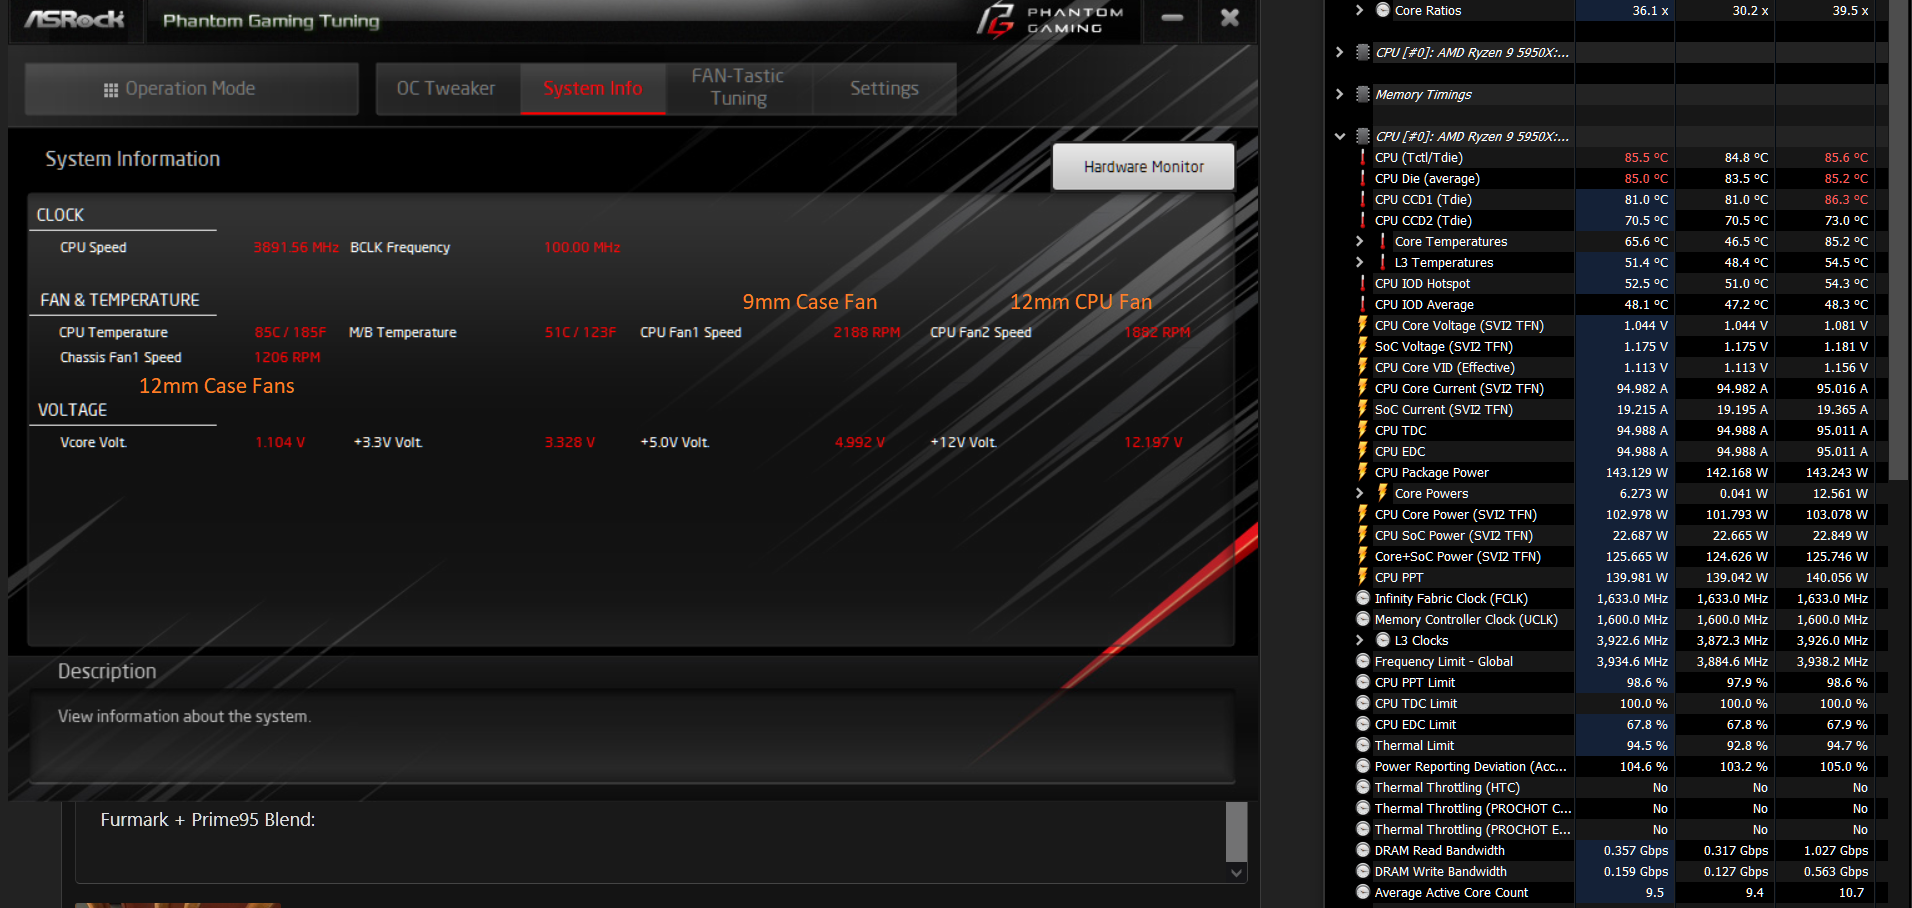Click the CPU Speed value 3891.56 MHz

pos(296,247)
